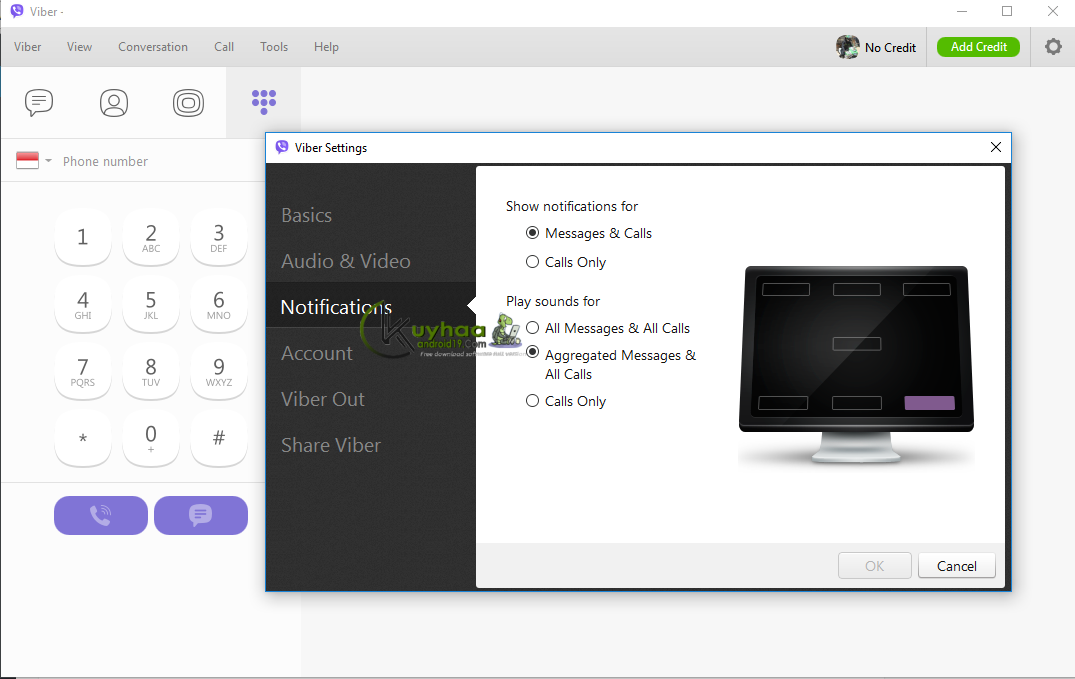This screenshot has height=679, width=1075.
Task: Click the purple call button with phone icon
Action: point(101,515)
